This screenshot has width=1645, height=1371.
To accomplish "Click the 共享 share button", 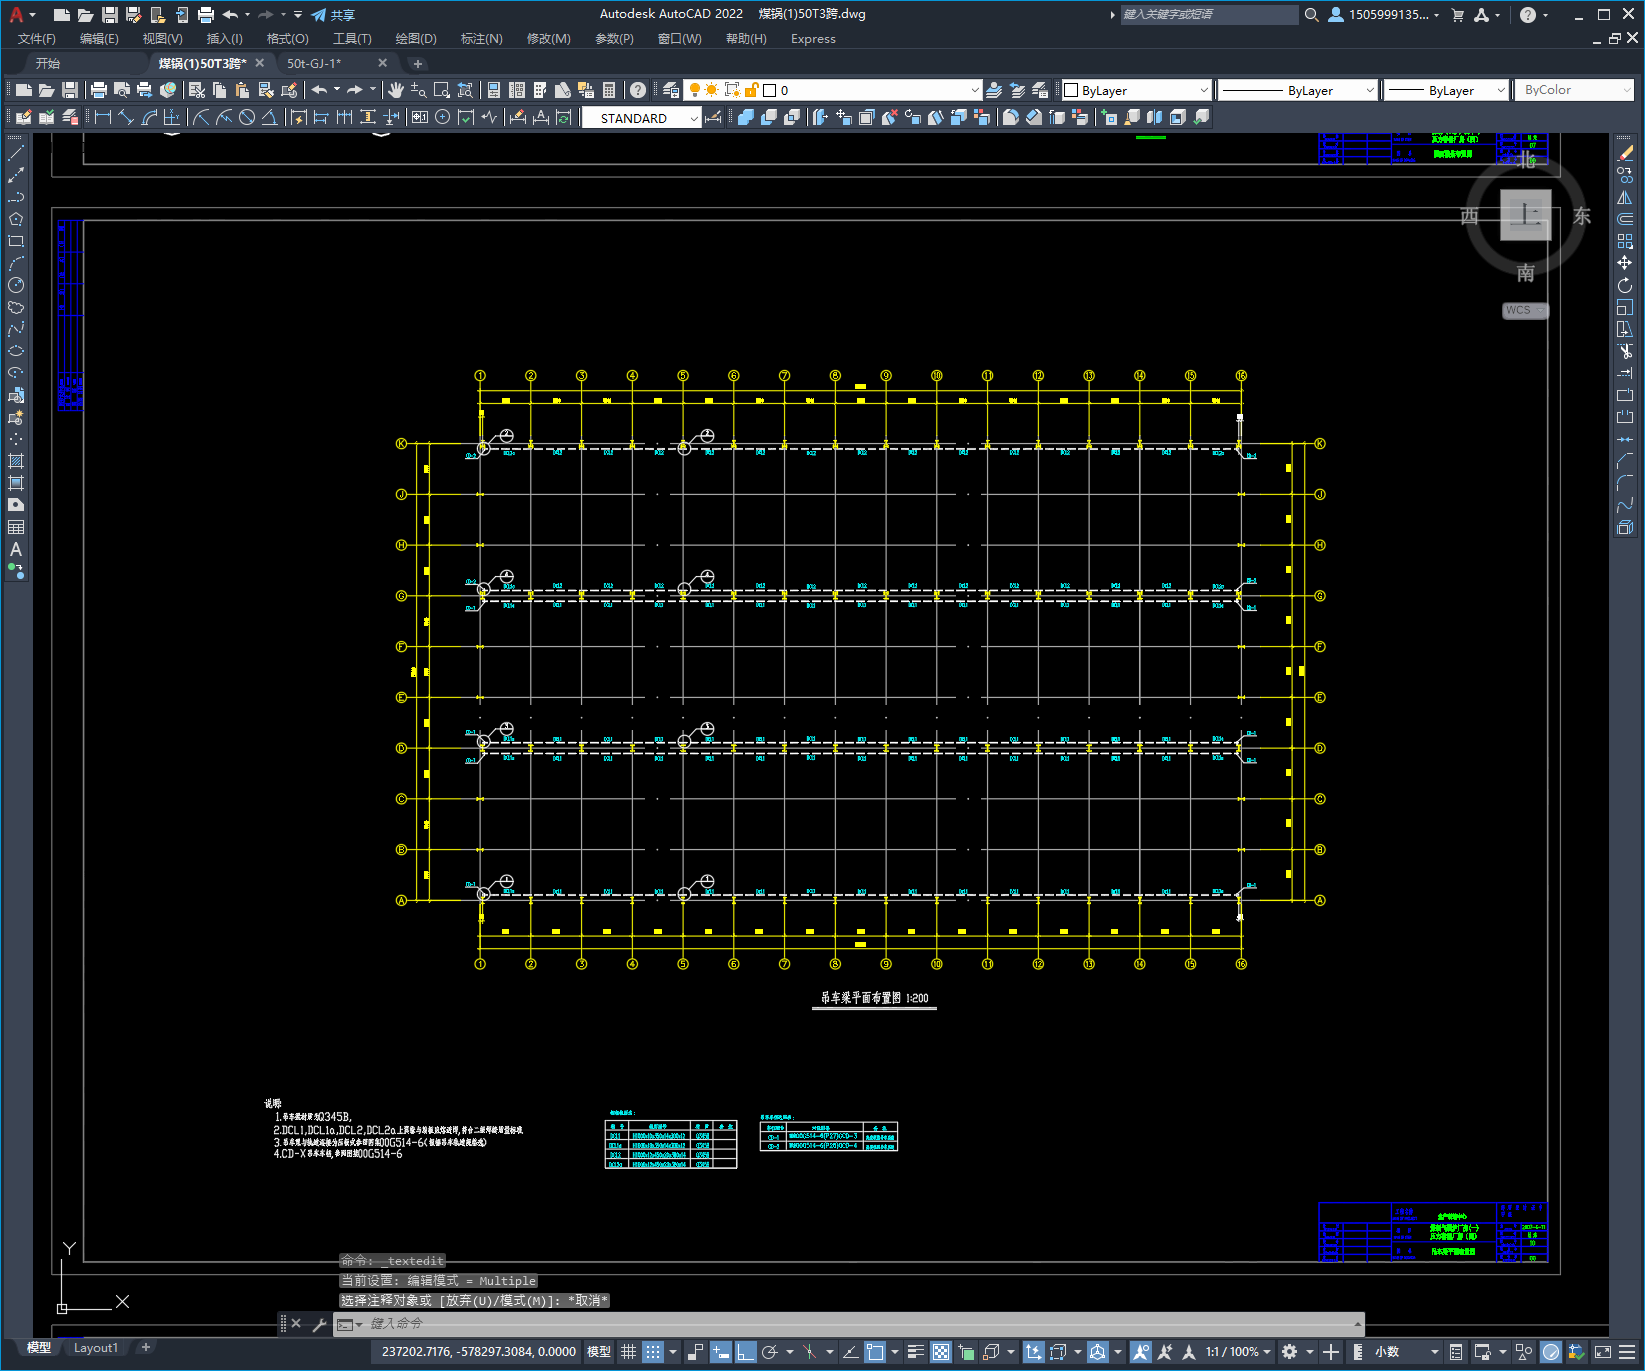I will click(333, 15).
